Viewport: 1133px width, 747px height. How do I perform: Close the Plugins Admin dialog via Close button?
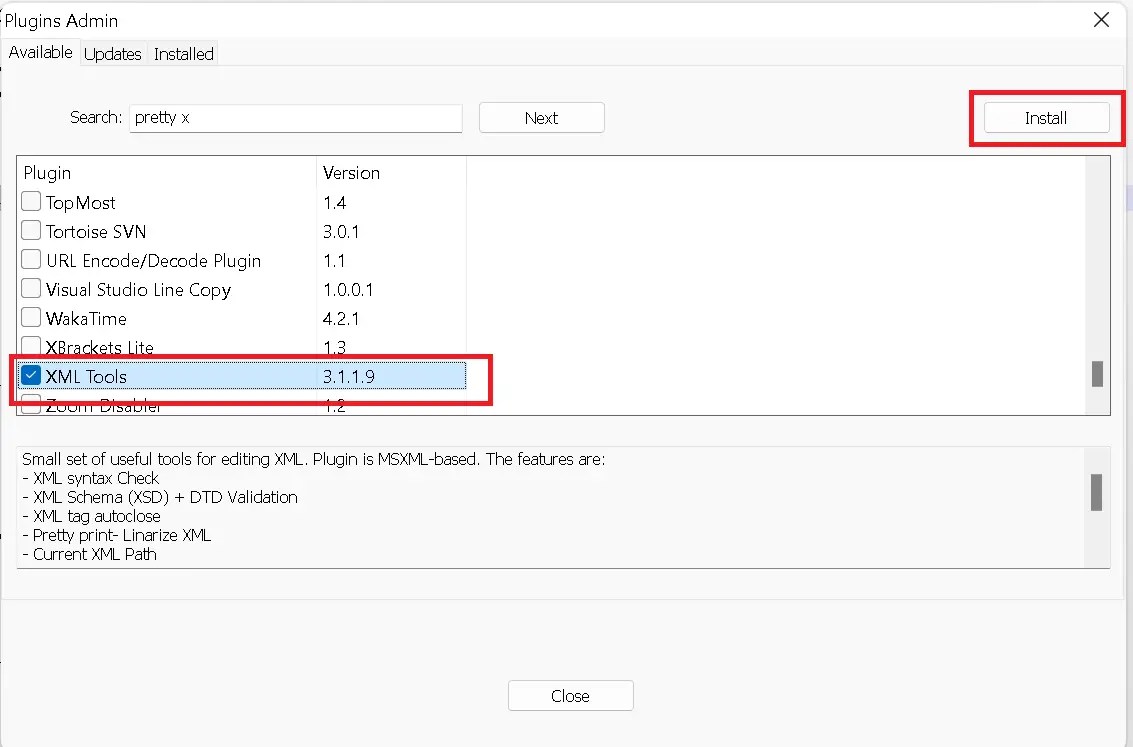(x=570, y=696)
